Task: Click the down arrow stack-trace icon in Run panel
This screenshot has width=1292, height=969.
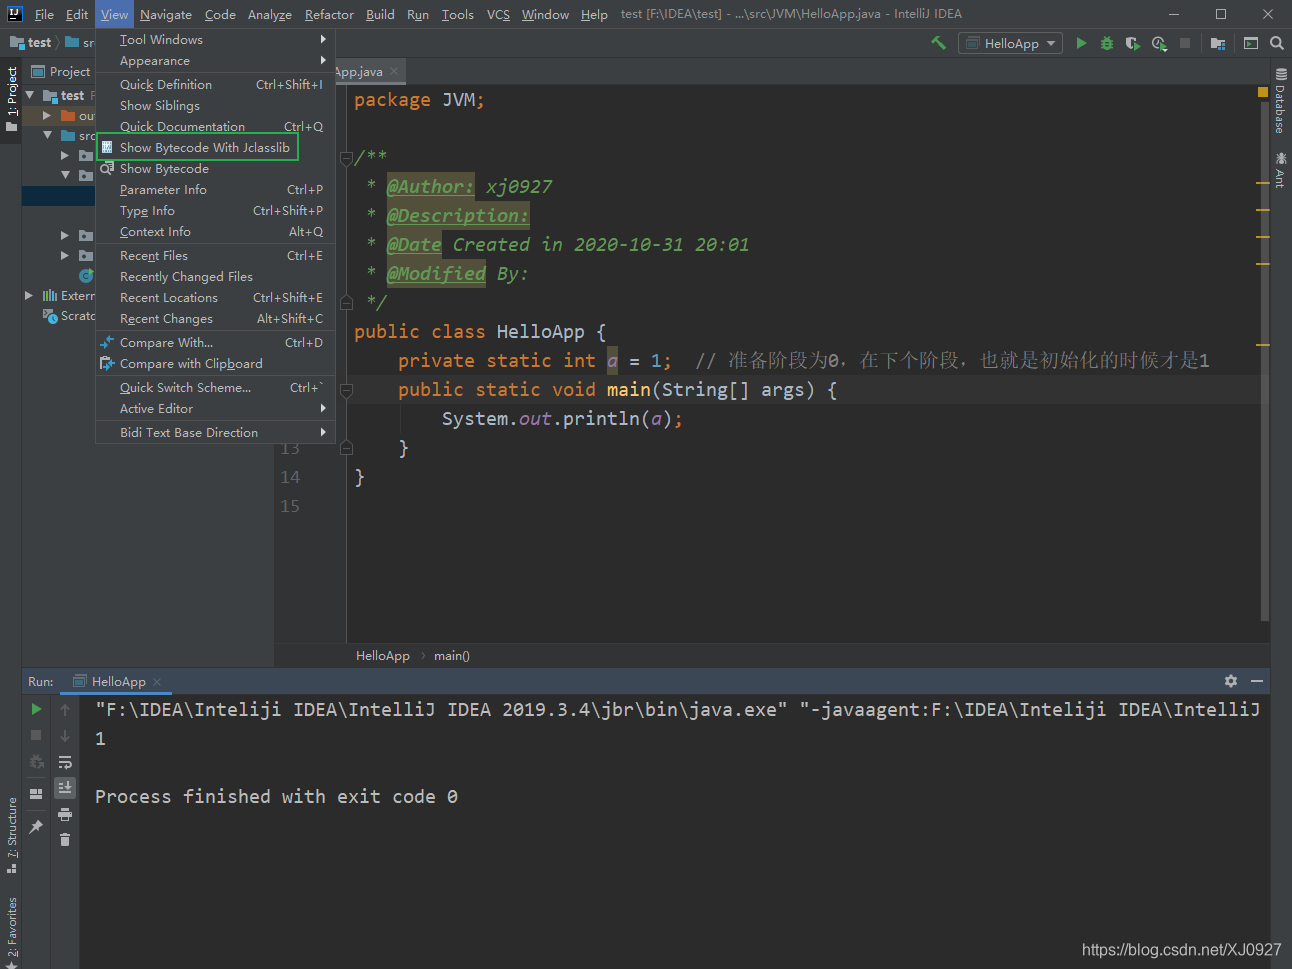Action: click(65, 735)
